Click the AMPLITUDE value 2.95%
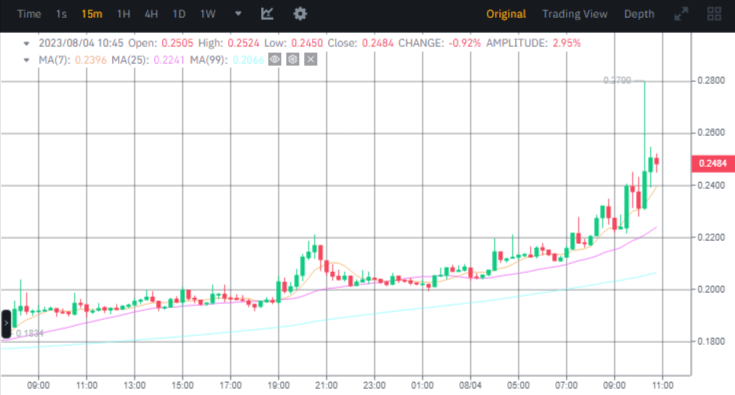 click(566, 43)
